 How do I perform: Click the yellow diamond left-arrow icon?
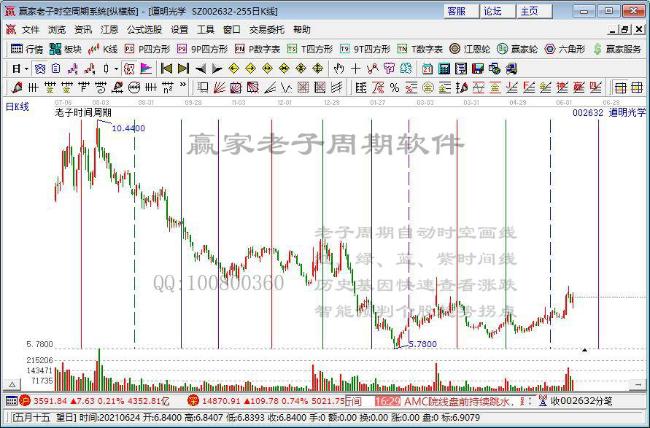pos(234,69)
